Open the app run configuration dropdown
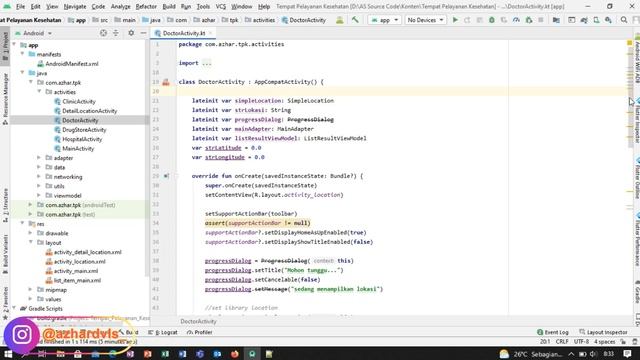 (384, 20)
